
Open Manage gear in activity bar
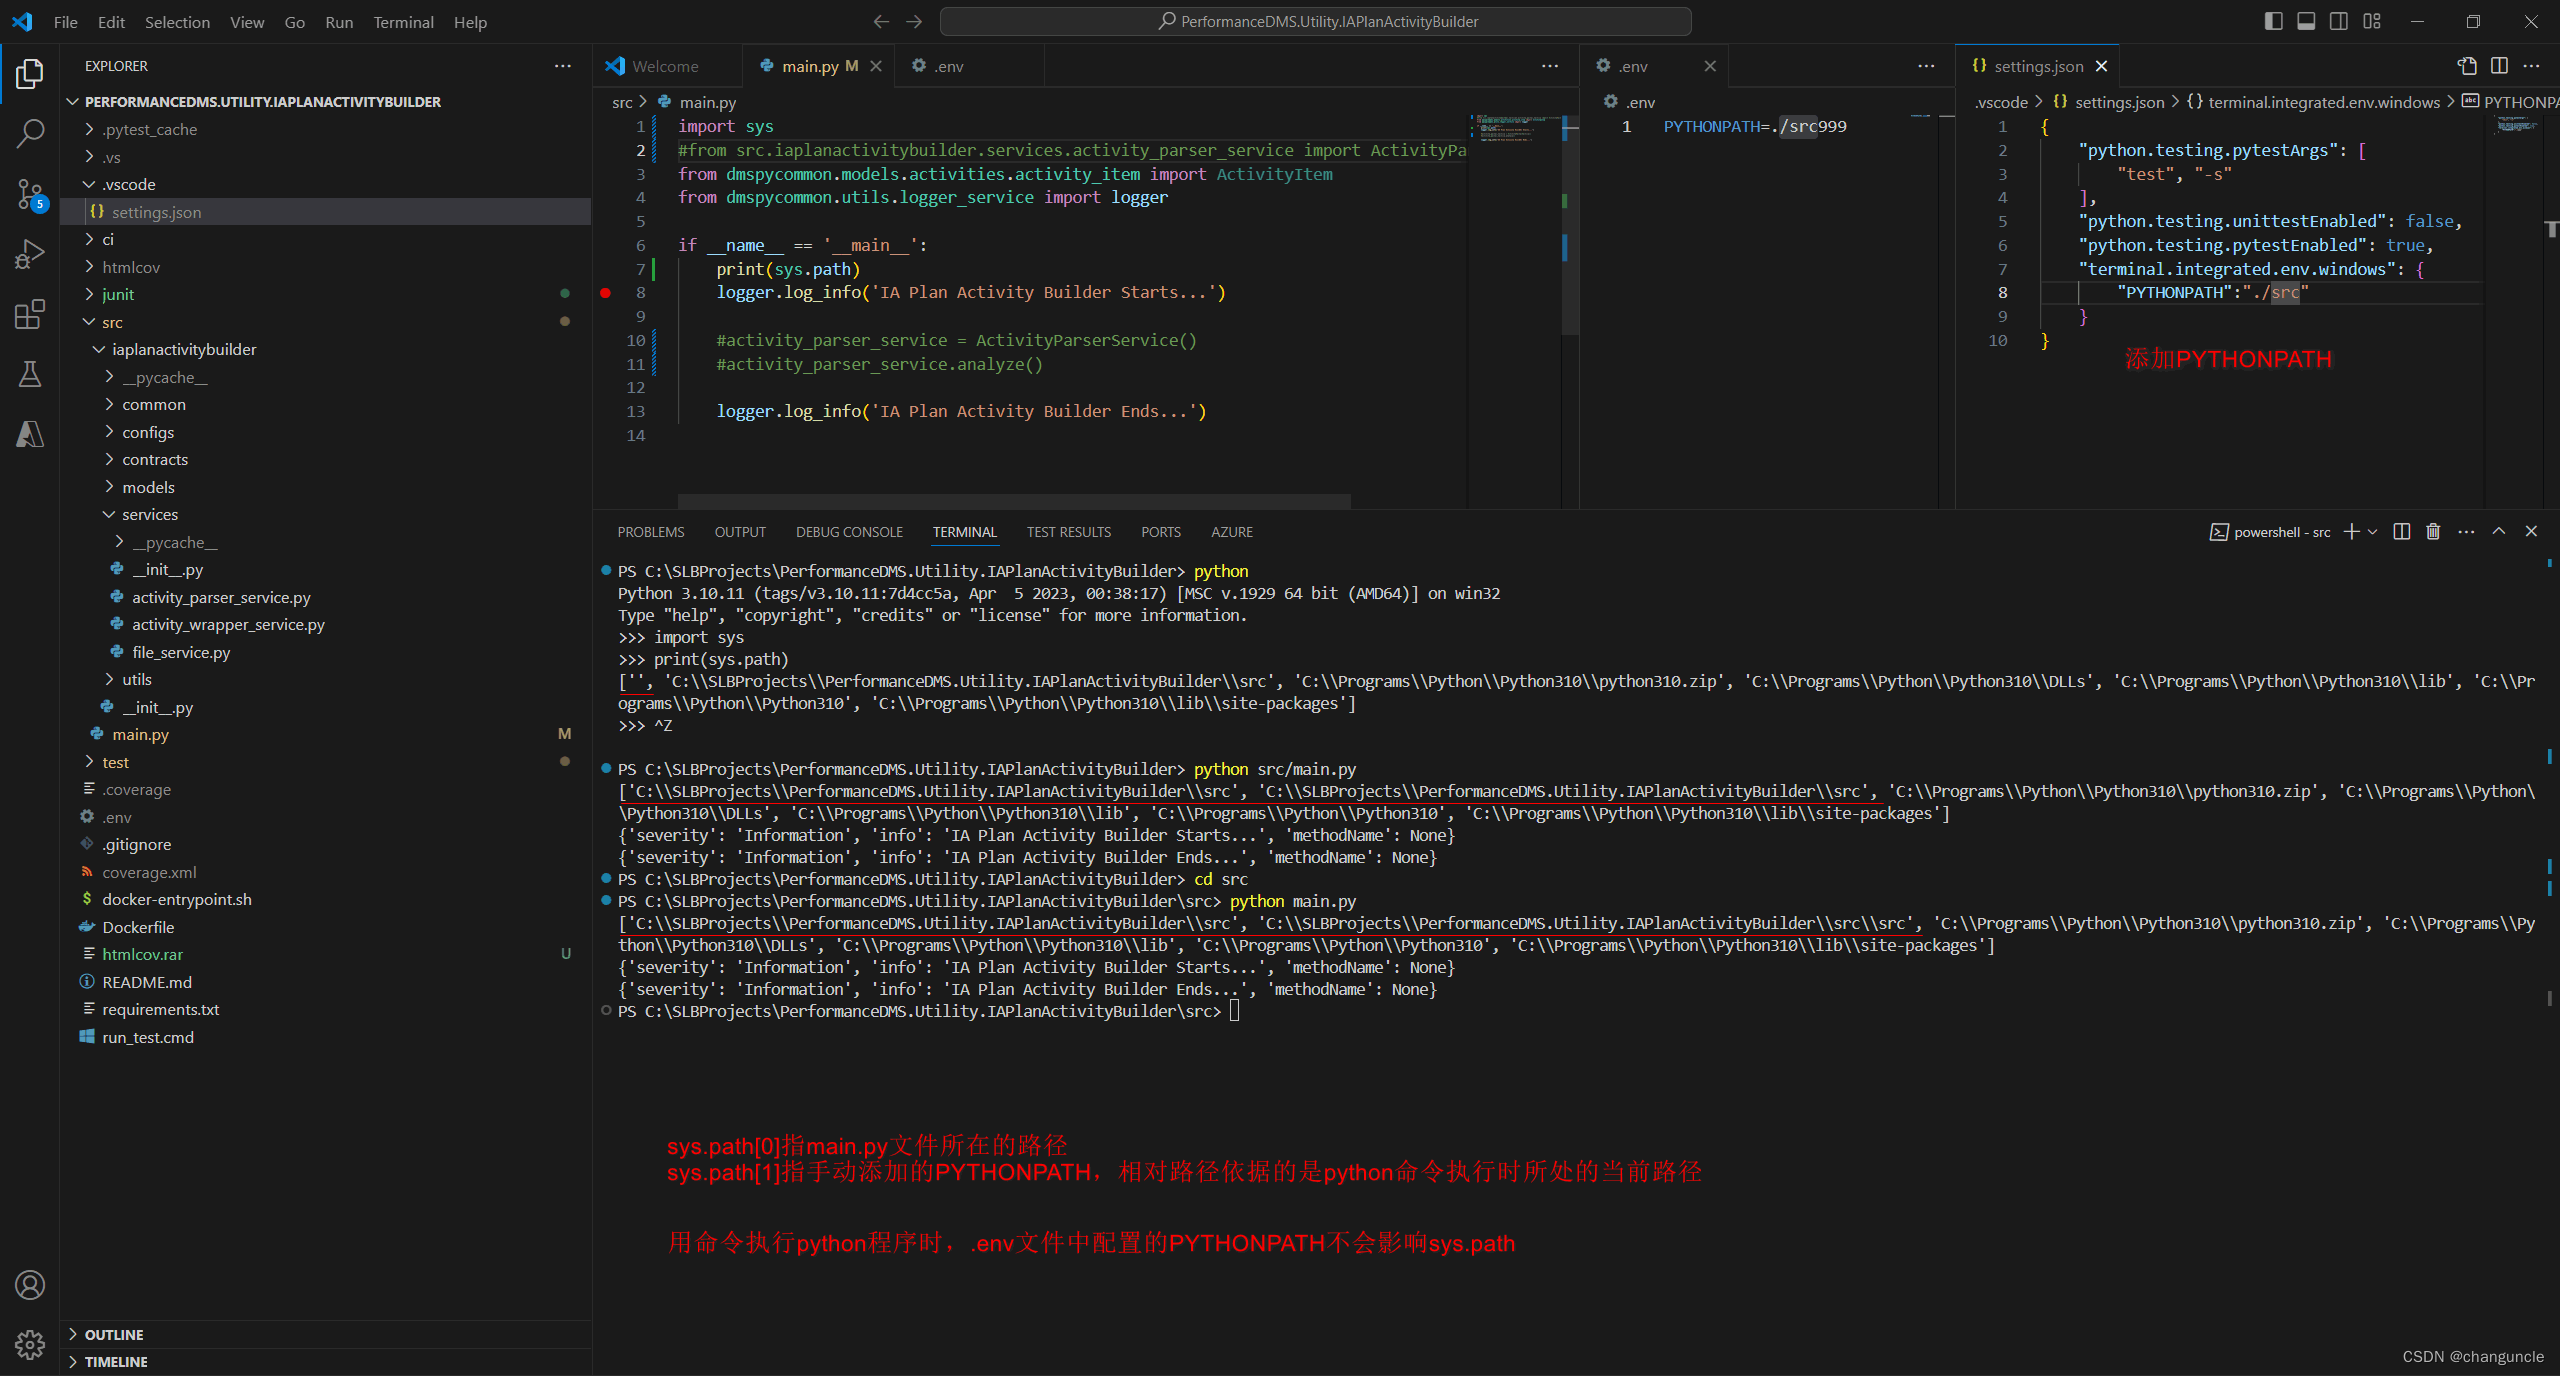[30, 1344]
